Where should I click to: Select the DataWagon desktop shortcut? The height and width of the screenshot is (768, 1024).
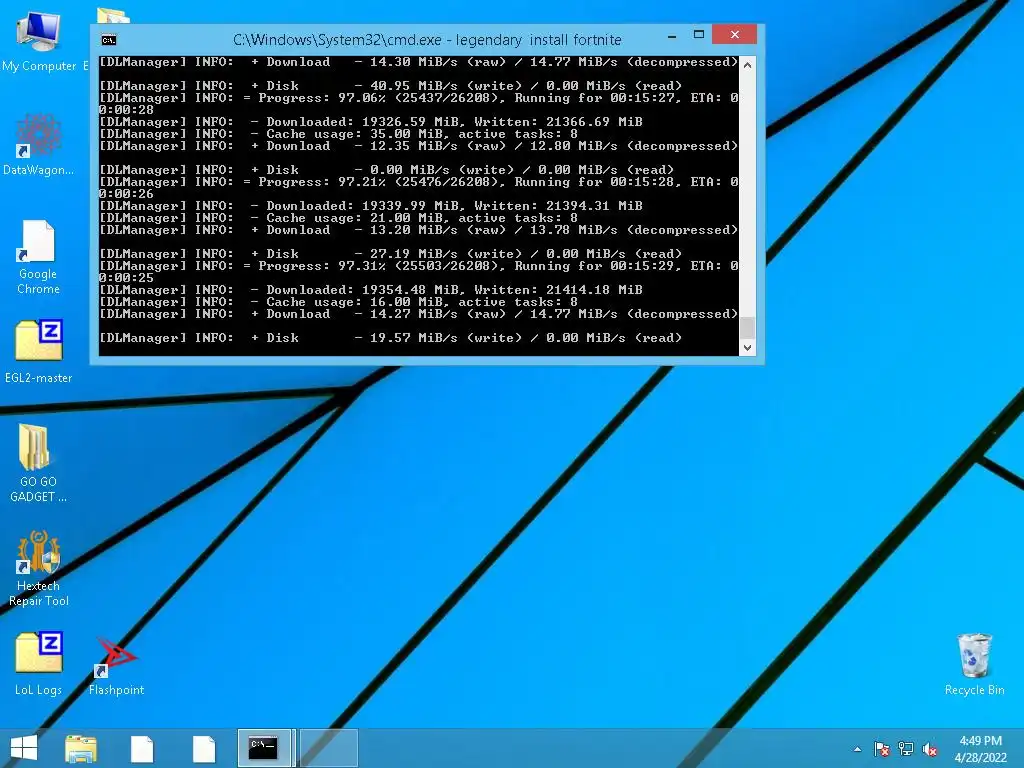(x=39, y=145)
